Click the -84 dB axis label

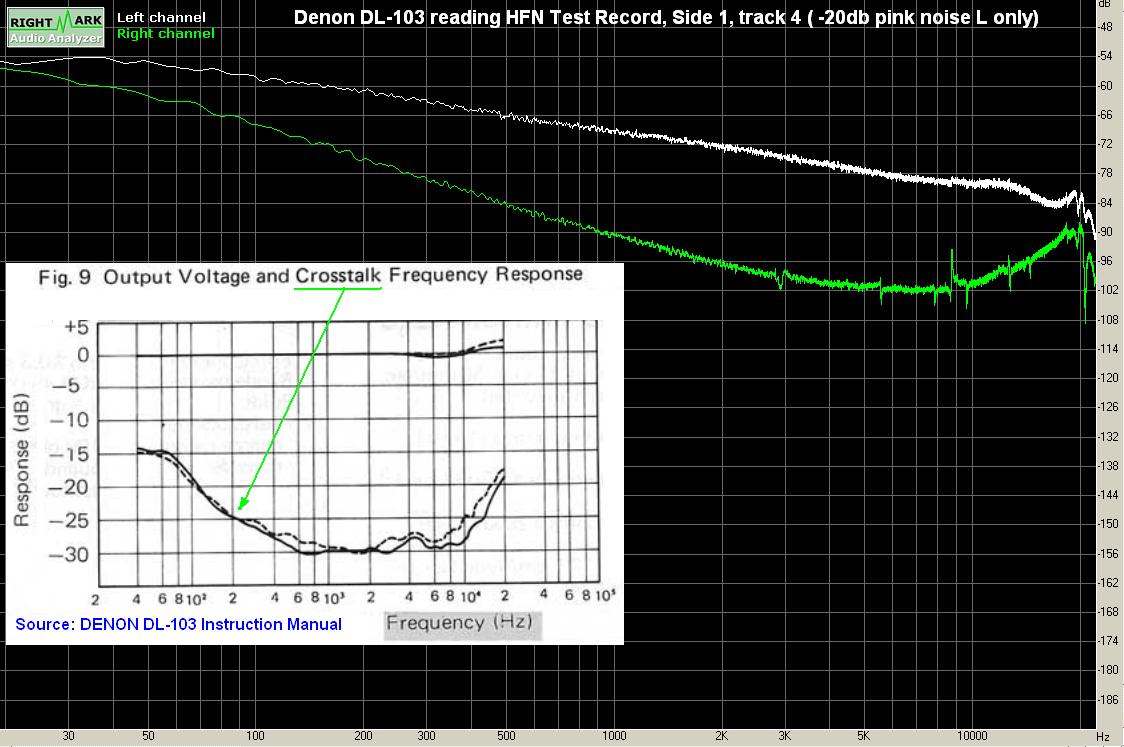click(1105, 202)
